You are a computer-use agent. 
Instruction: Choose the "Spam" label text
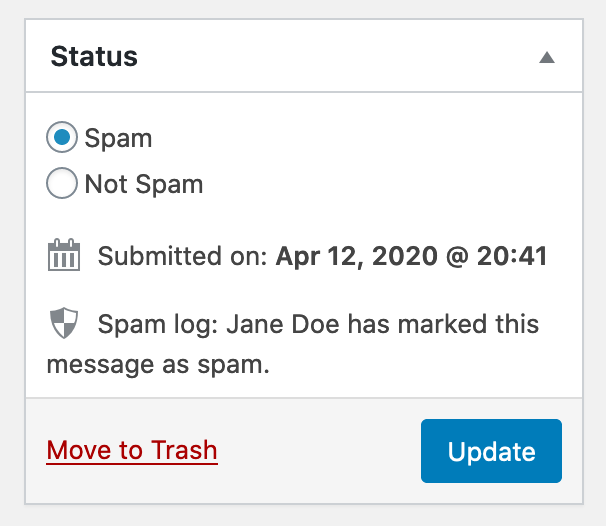point(118,139)
